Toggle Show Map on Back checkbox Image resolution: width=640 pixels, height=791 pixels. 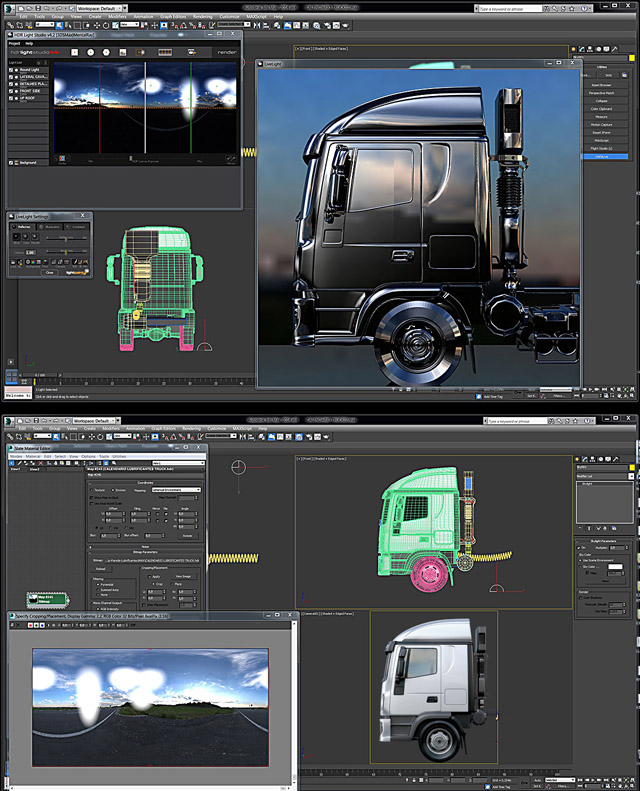(x=91, y=497)
